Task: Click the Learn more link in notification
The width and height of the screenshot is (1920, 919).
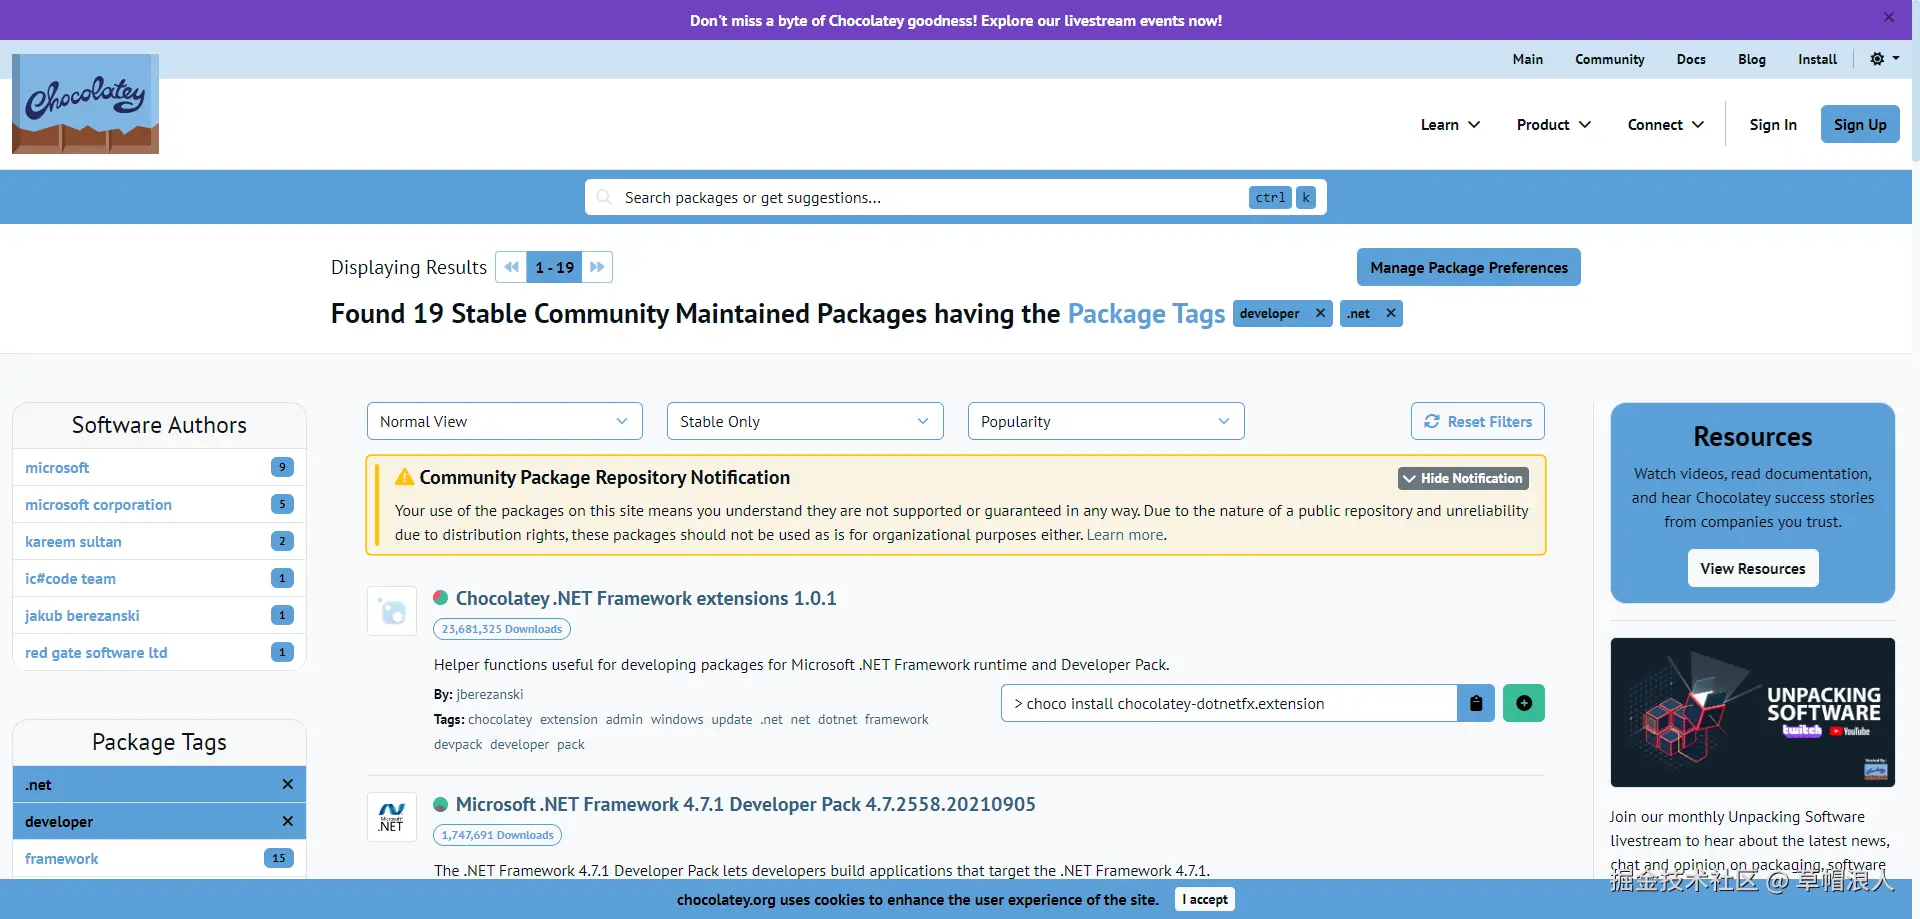Action: pos(1125,535)
